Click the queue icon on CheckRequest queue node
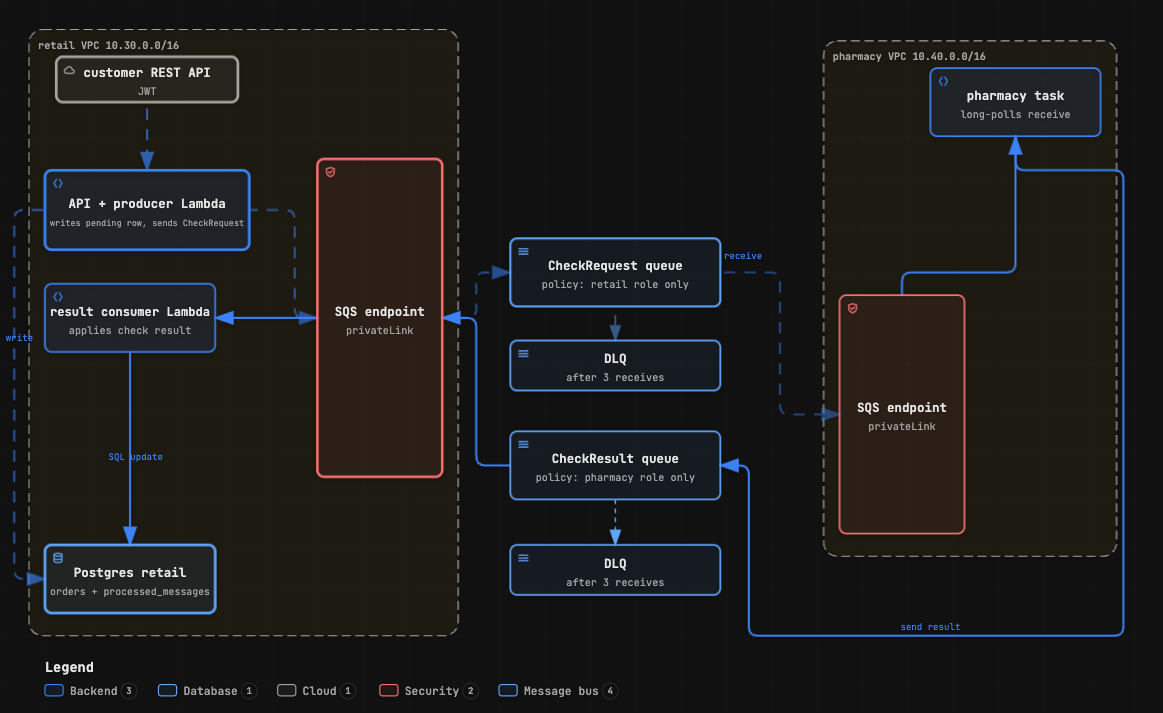Screen dimensions: 1163x713 [524, 252]
